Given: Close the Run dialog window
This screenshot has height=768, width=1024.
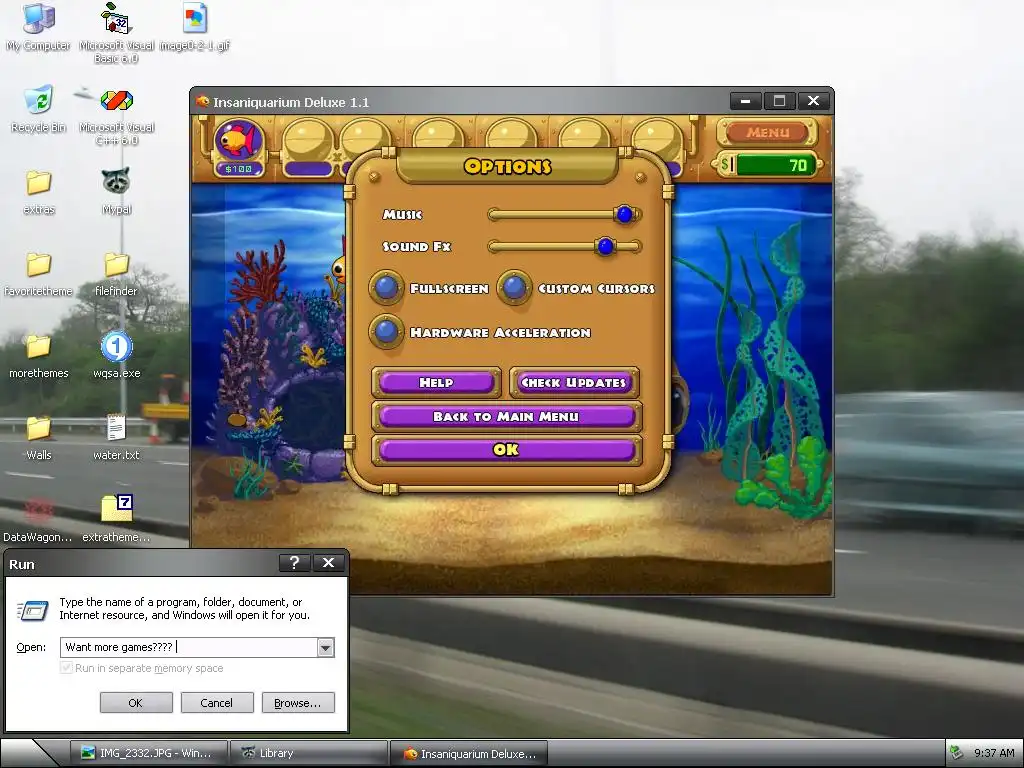Looking at the screenshot, I should (328, 563).
